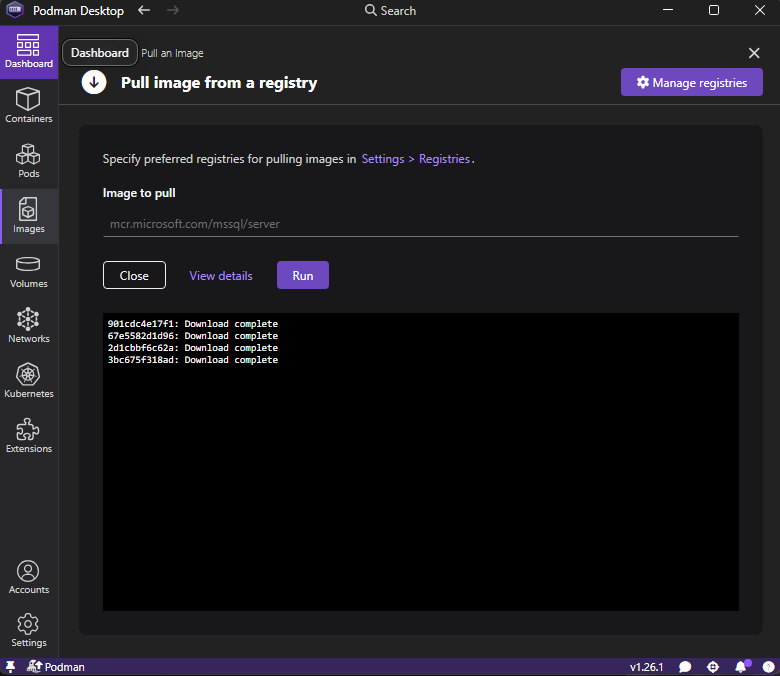Open the troubleshooting crosshair icon

[713, 667]
